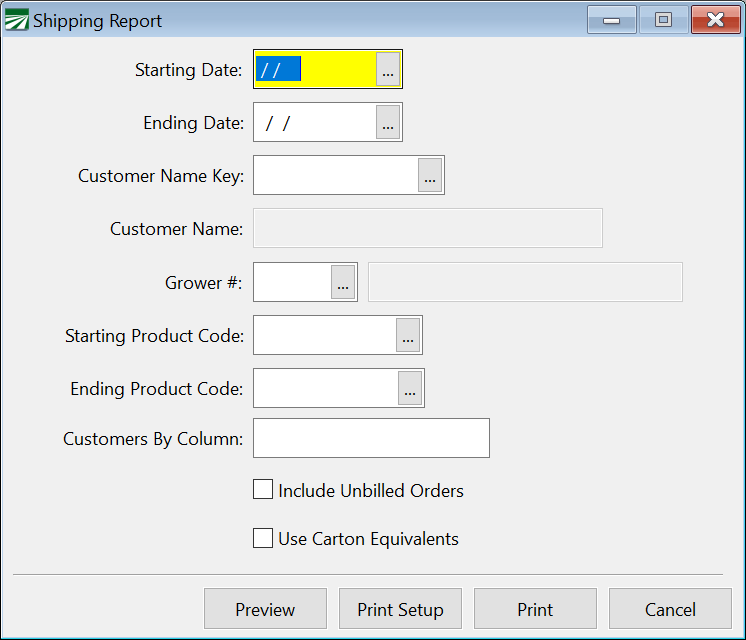Toggle Use Carton Equivalents checkbox
The width and height of the screenshot is (746, 640).
click(263, 539)
